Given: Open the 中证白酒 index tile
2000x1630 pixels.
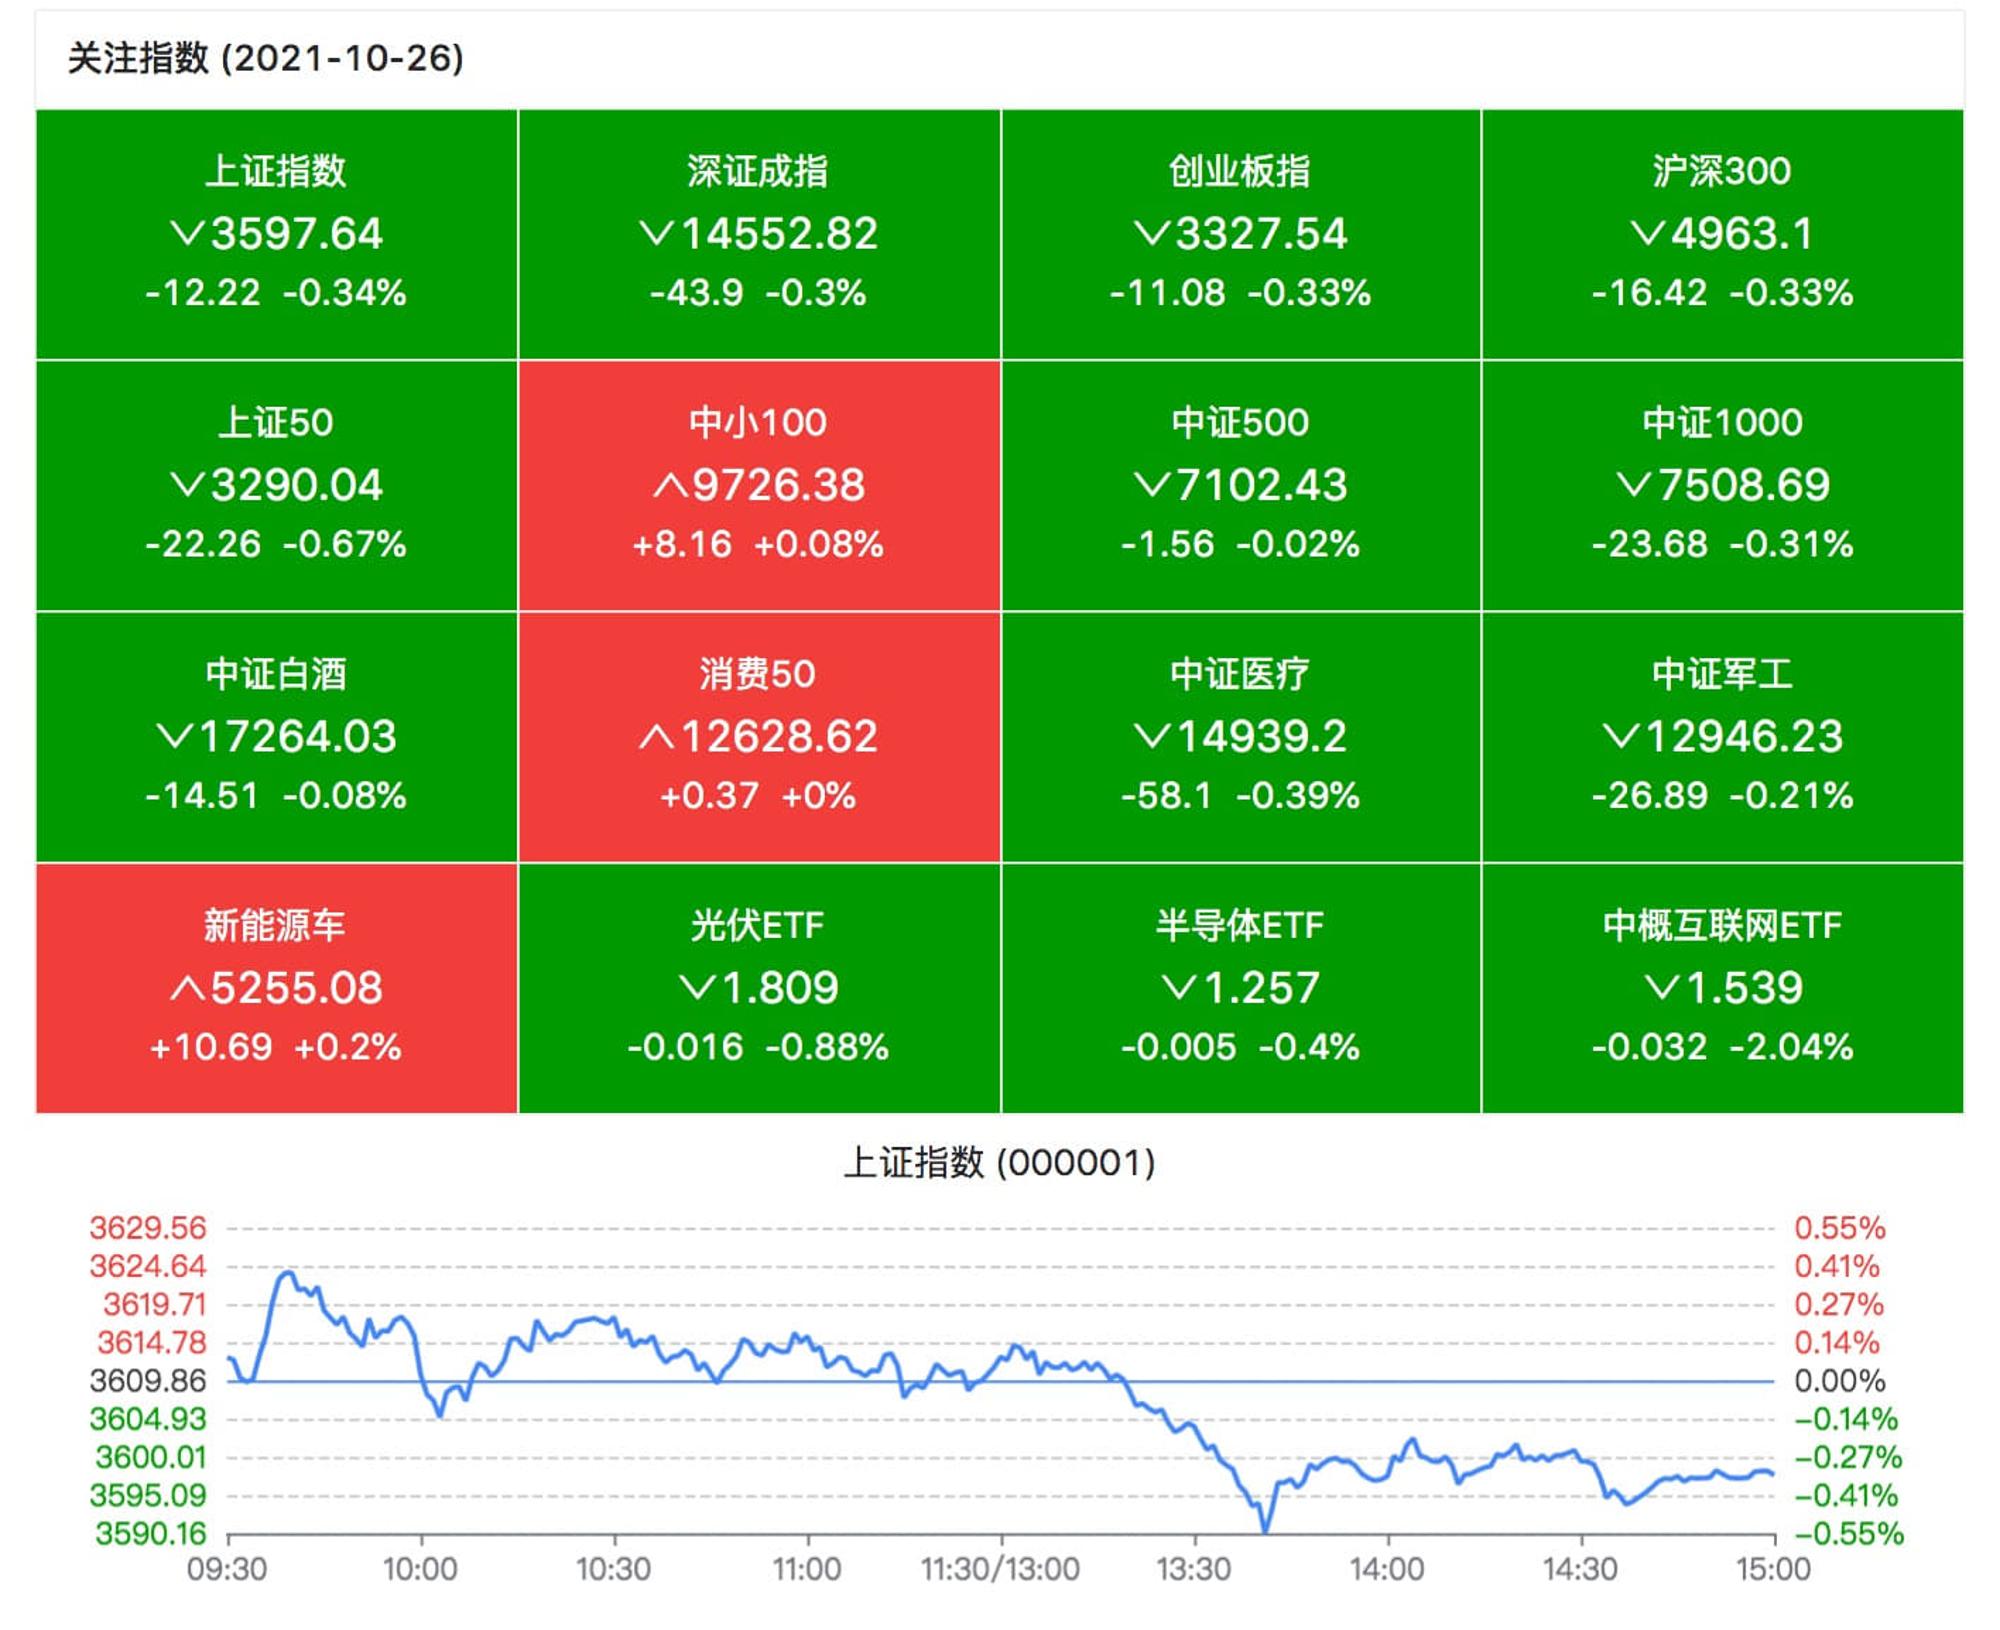Looking at the screenshot, I should coord(276,737).
